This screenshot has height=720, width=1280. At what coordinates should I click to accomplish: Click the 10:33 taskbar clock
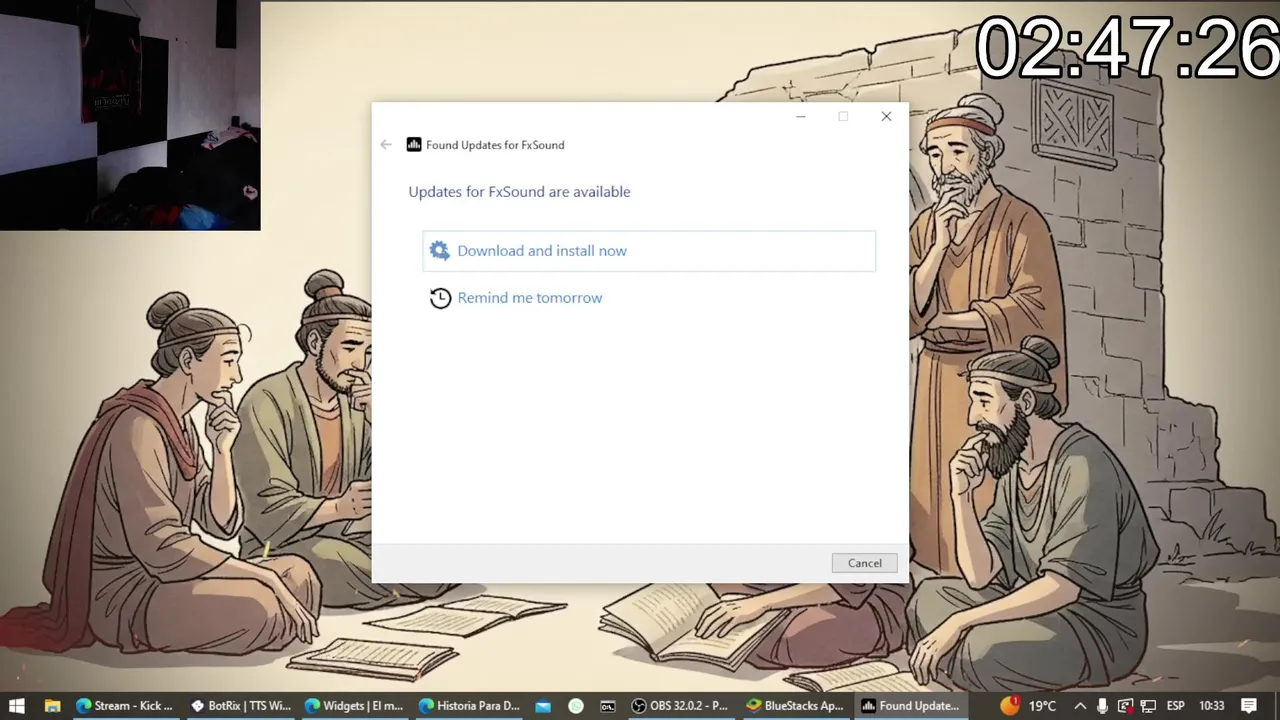pos(1211,706)
